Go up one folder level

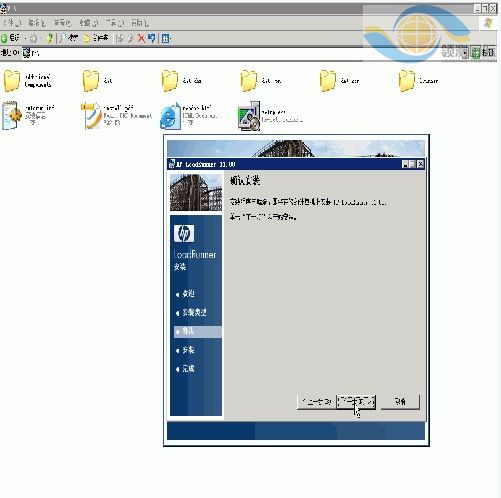coord(50,38)
